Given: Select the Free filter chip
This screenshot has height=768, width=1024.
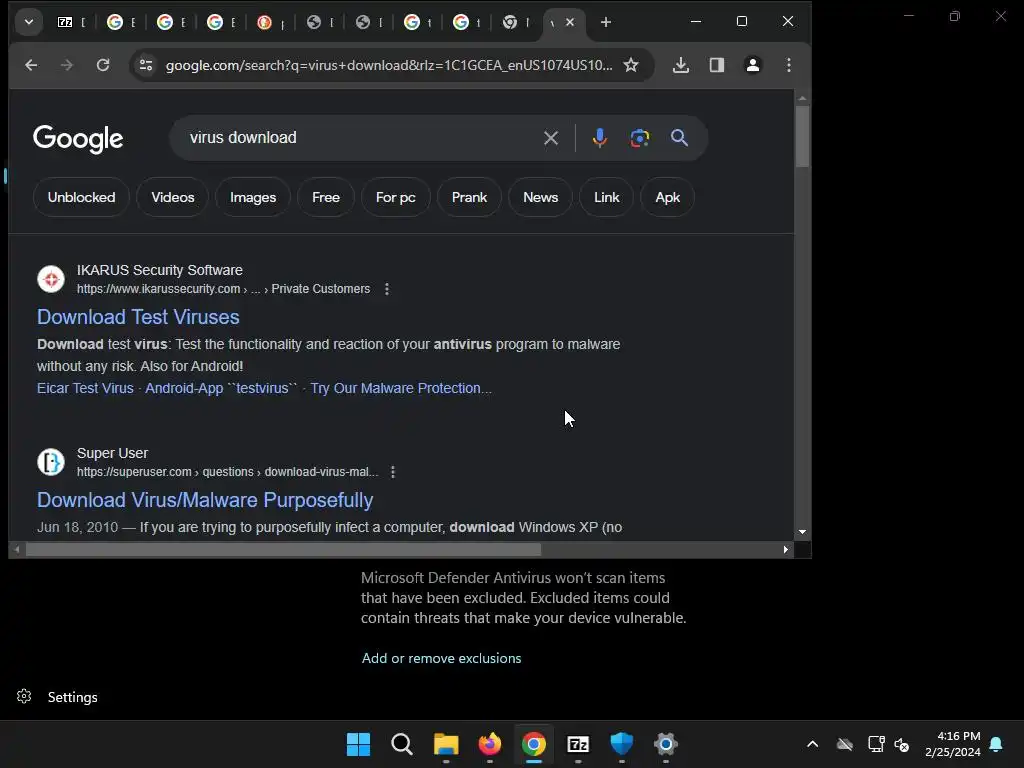Looking at the screenshot, I should click(x=325, y=197).
